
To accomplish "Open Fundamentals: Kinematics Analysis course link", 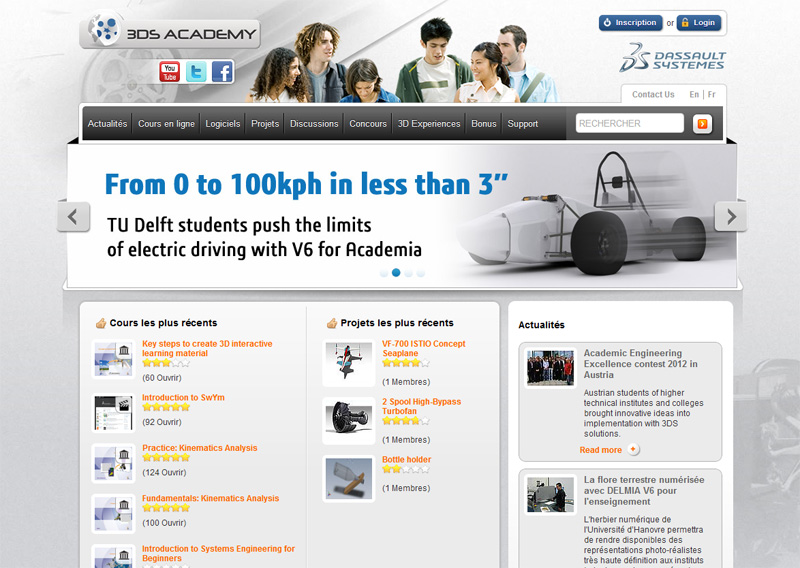I will [210, 499].
